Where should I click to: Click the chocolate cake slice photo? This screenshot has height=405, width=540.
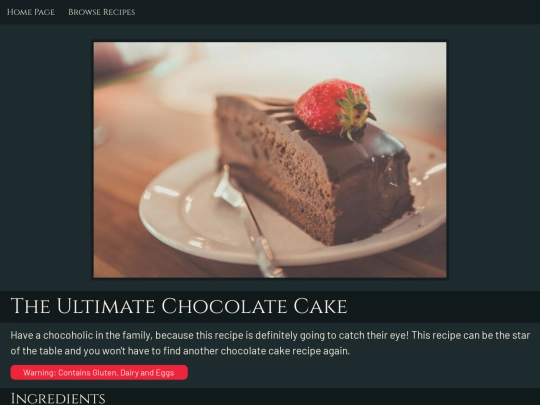(270, 159)
